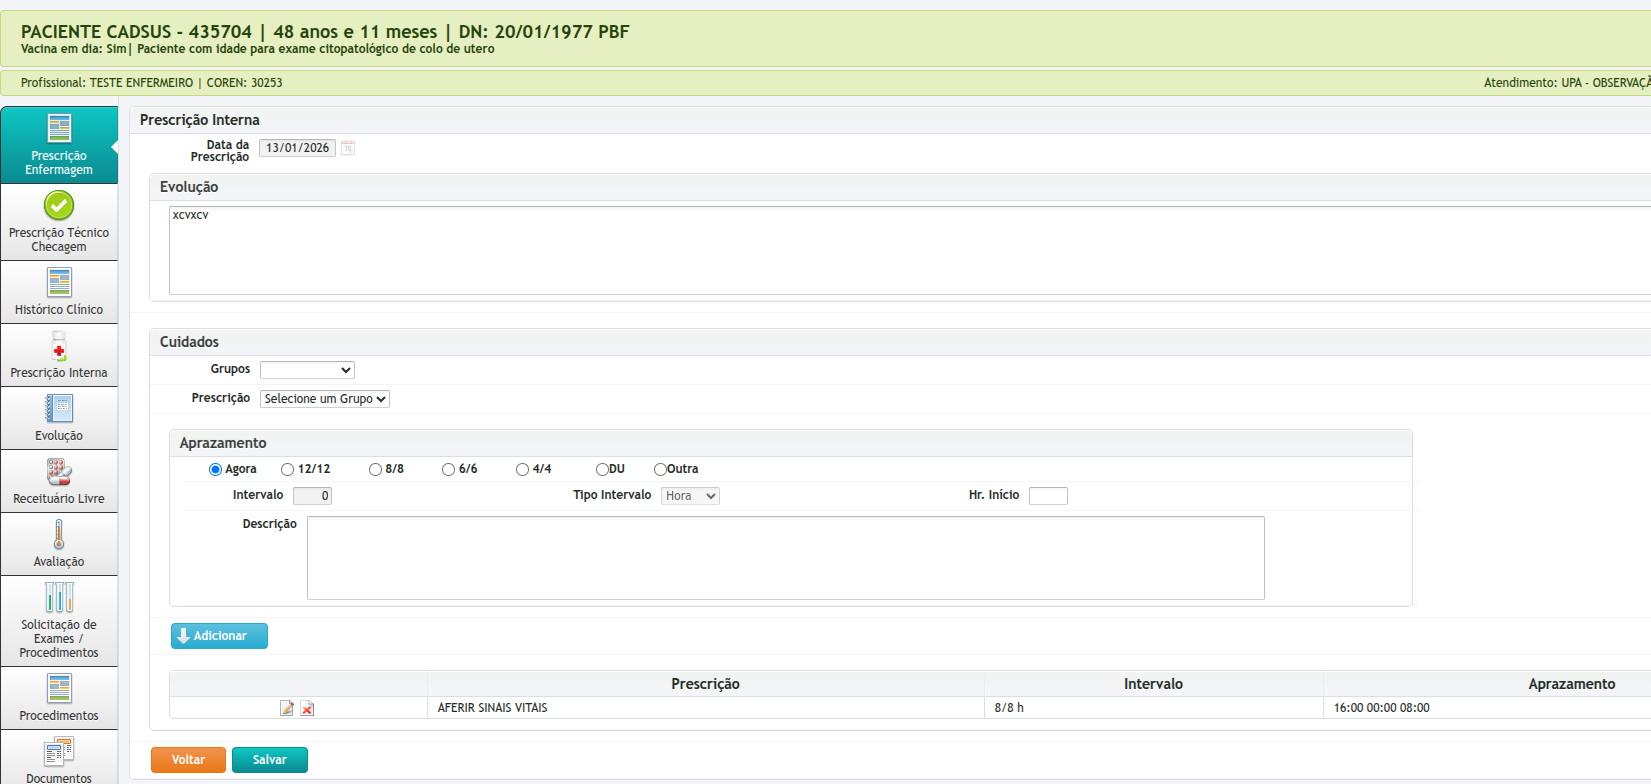Edit the AFERIR SINAIS VITAIS row
This screenshot has width=1651, height=784.
point(287,708)
